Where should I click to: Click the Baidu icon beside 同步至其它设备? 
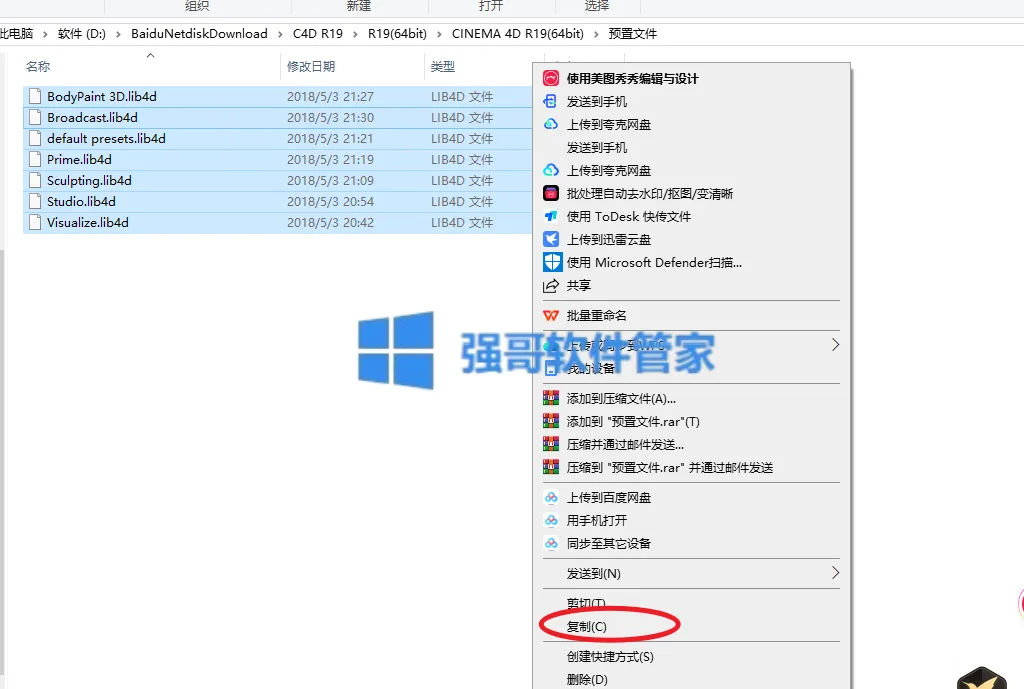[551, 543]
